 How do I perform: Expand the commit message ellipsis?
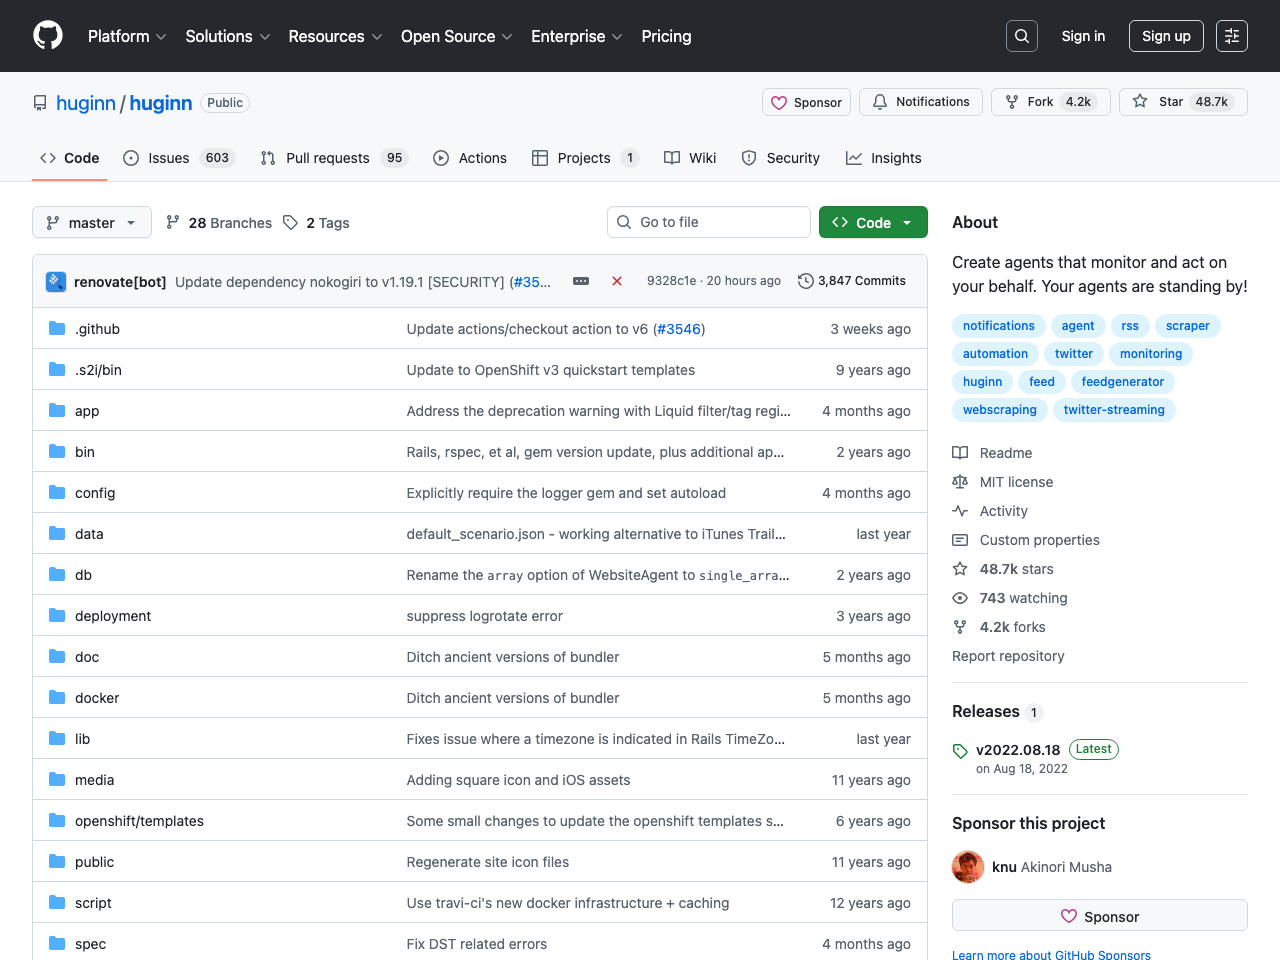coord(581,281)
